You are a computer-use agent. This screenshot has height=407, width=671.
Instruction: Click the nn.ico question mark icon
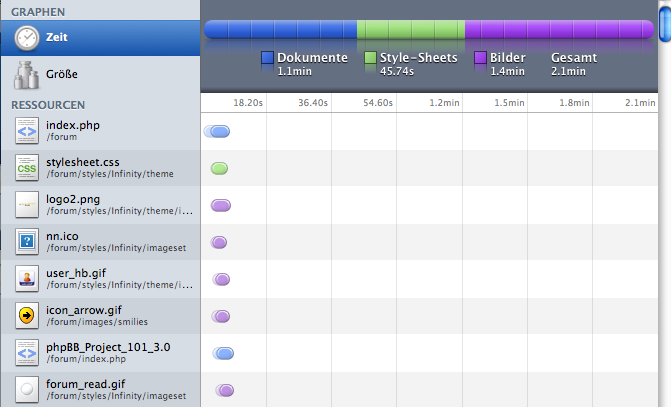tap(27, 241)
